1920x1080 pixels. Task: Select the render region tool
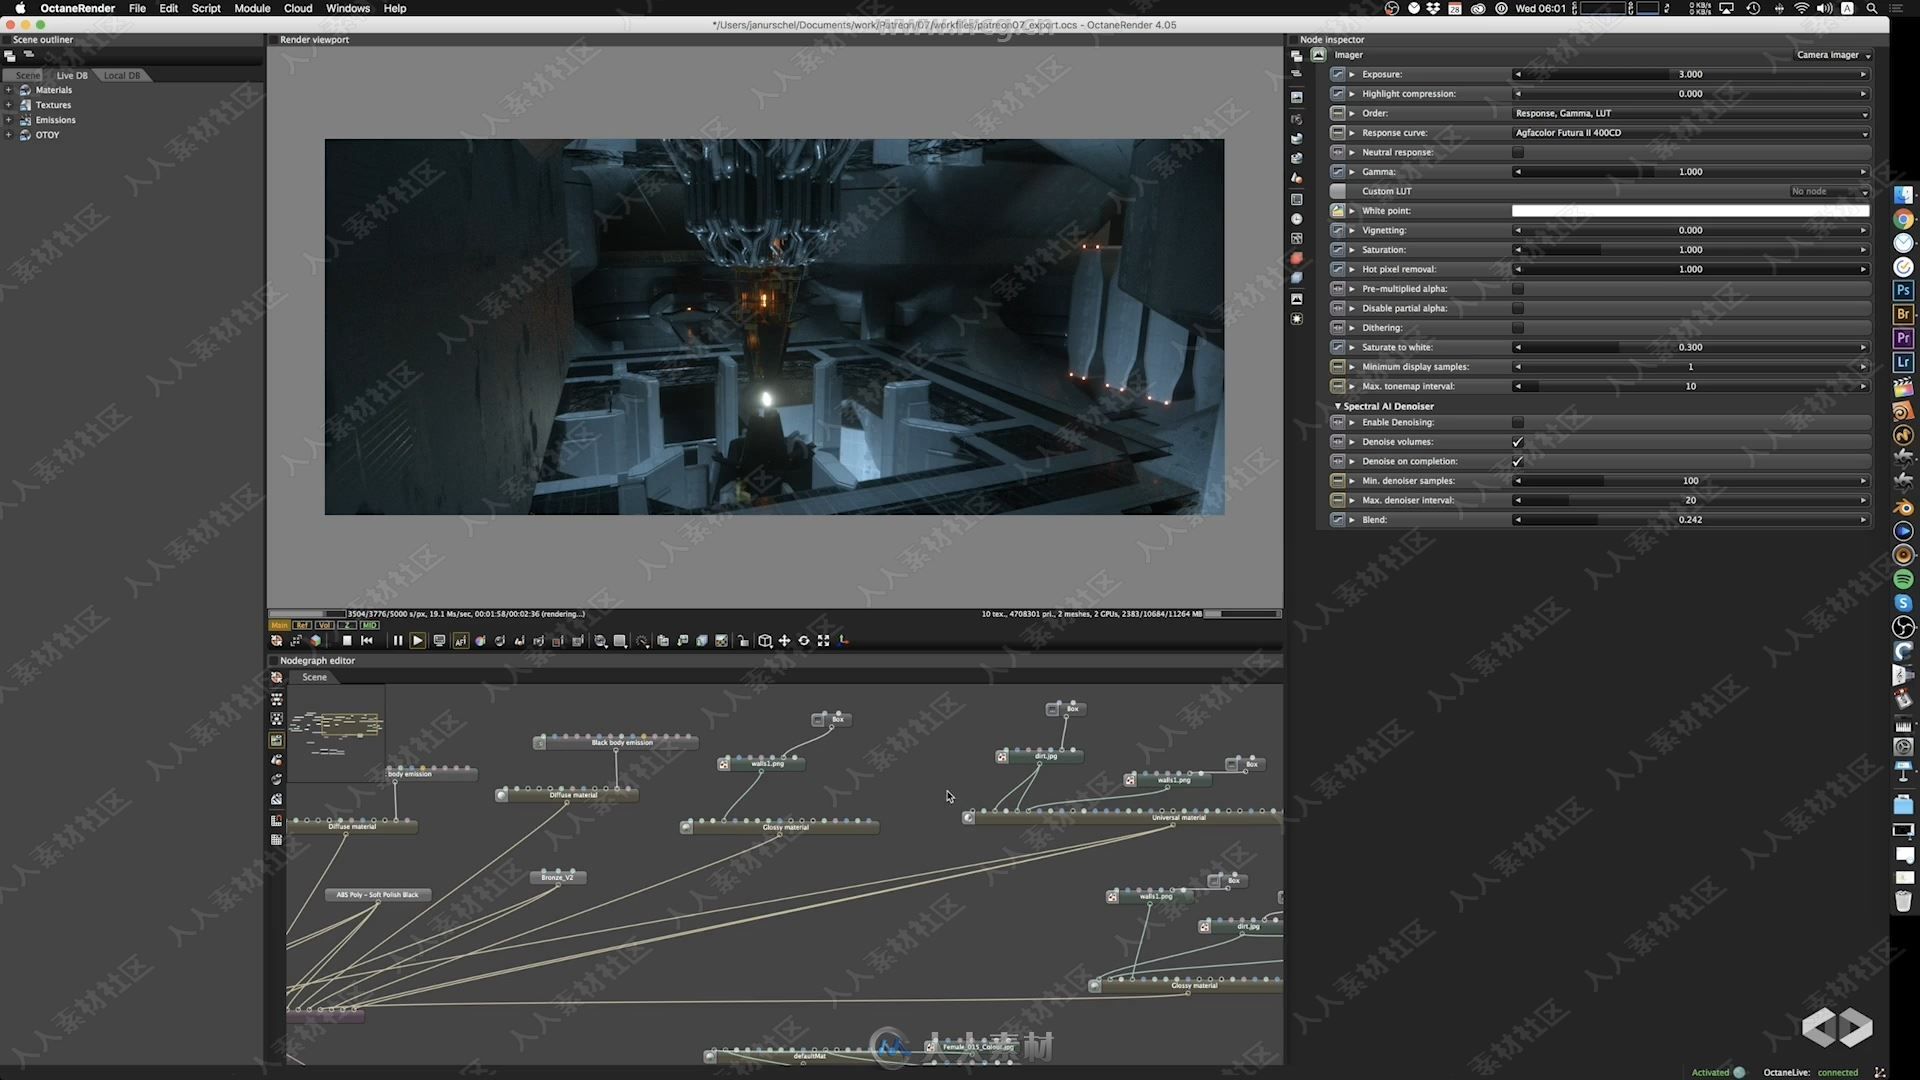559,641
